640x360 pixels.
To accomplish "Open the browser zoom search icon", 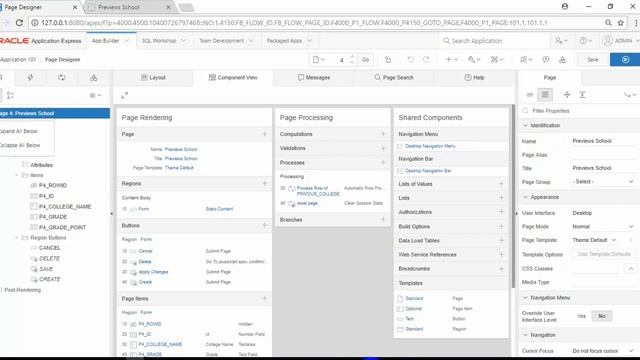I will tap(608, 23).
